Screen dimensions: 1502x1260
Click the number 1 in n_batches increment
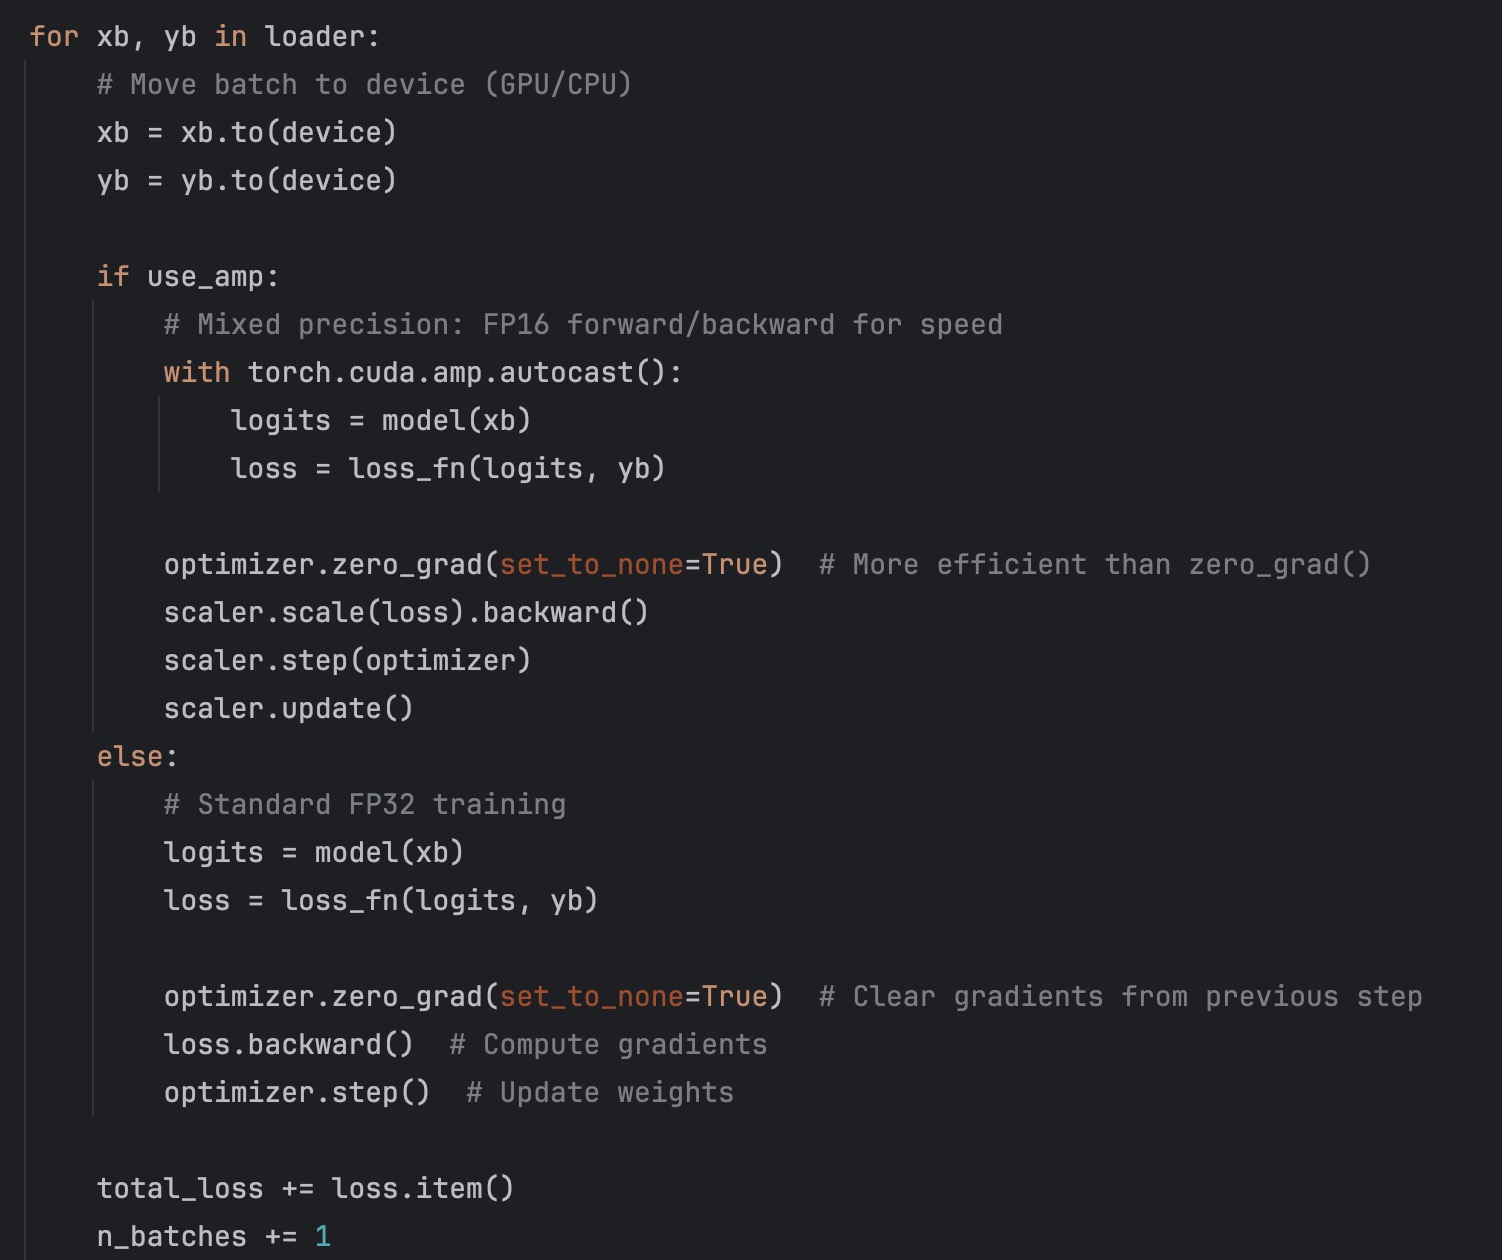(x=322, y=1237)
